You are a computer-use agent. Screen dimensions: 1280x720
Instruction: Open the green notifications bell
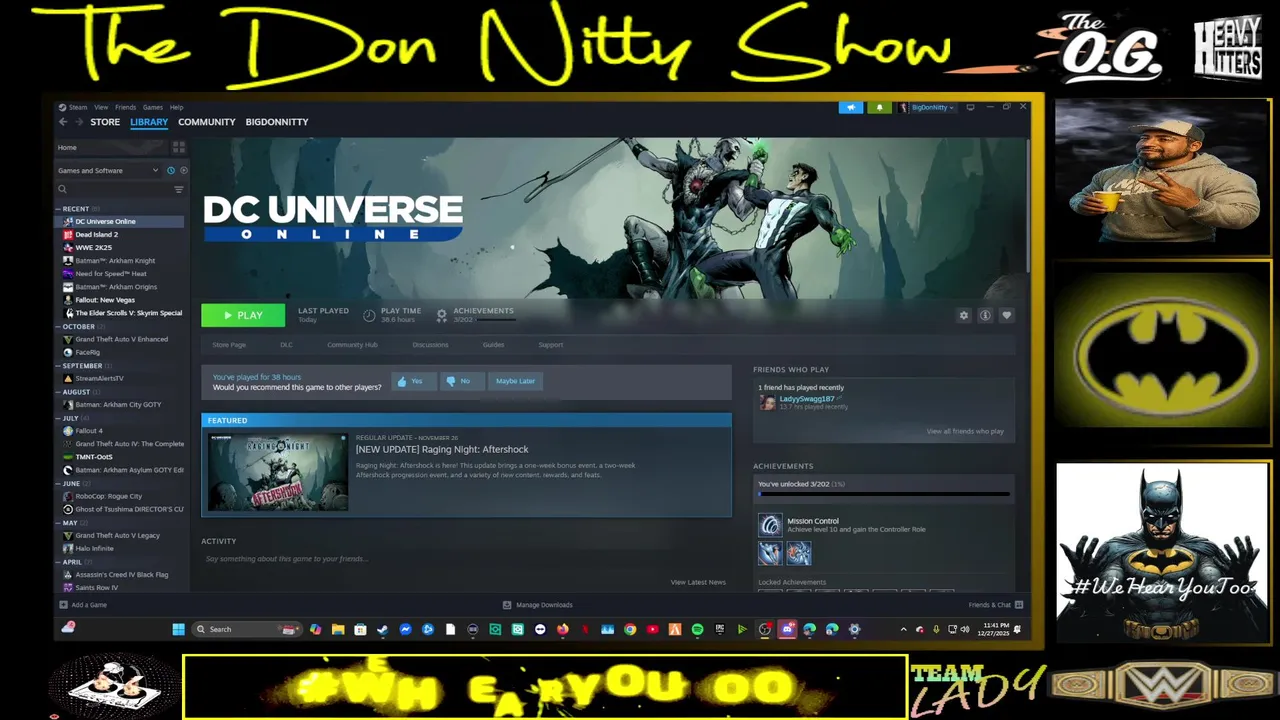[x=880, y=107]
